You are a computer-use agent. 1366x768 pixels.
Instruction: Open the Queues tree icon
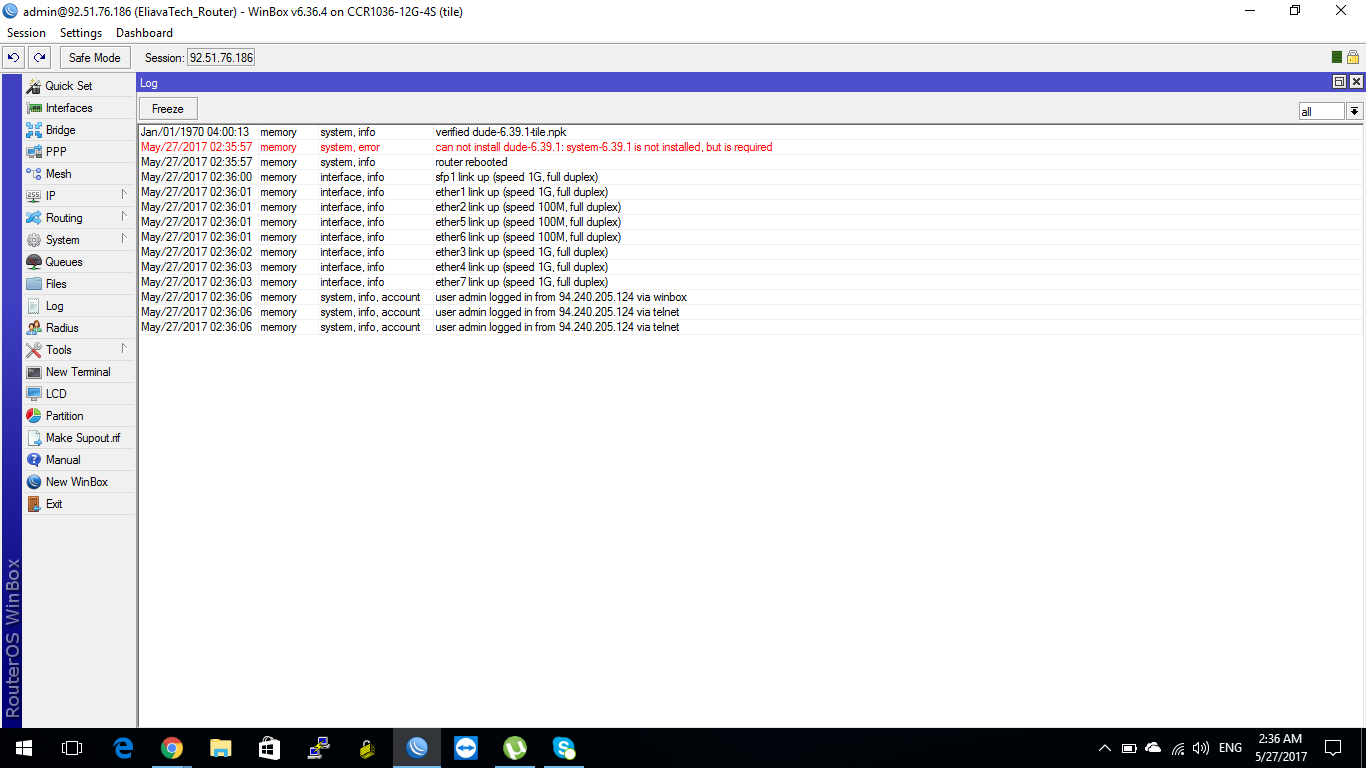point(34,262)
